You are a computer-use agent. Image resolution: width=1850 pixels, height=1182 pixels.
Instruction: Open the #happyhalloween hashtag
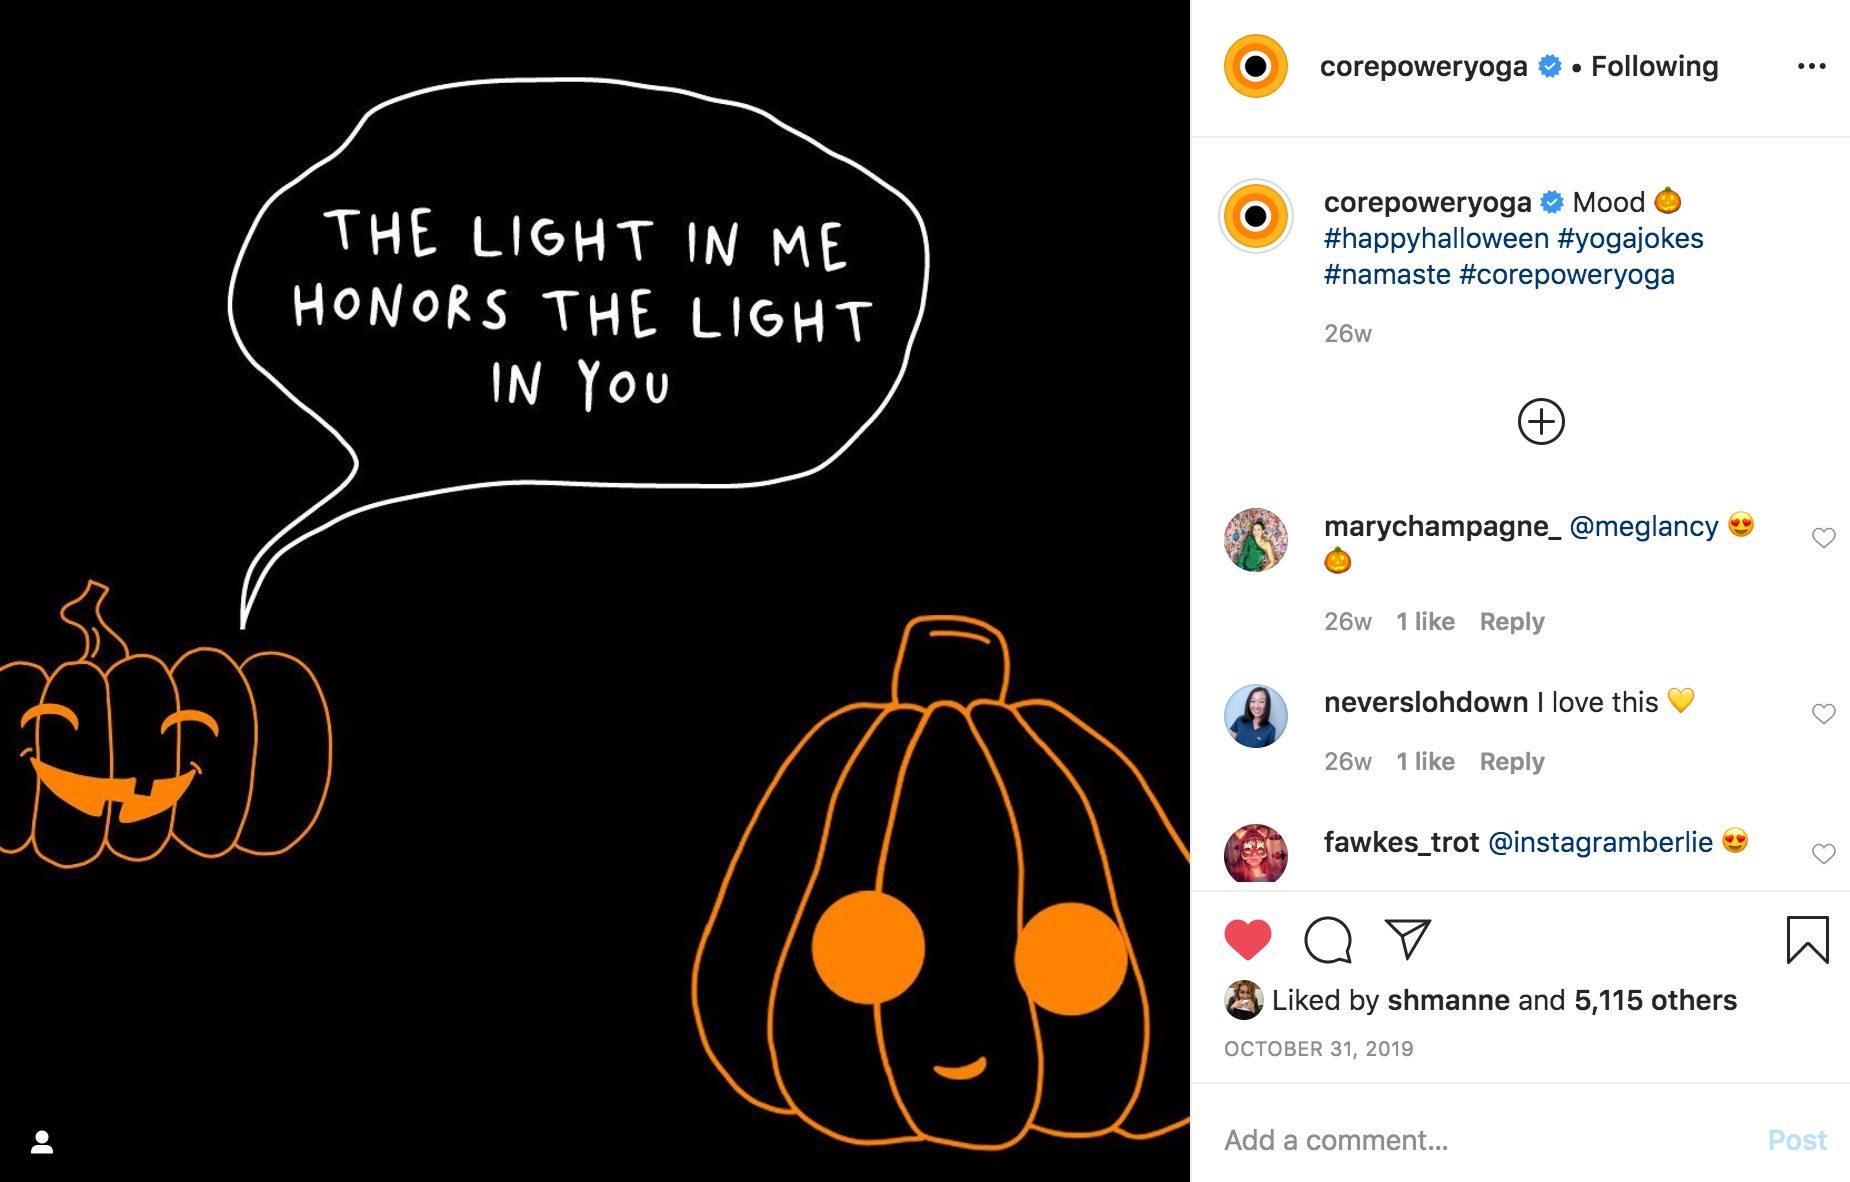[1436, 239]
